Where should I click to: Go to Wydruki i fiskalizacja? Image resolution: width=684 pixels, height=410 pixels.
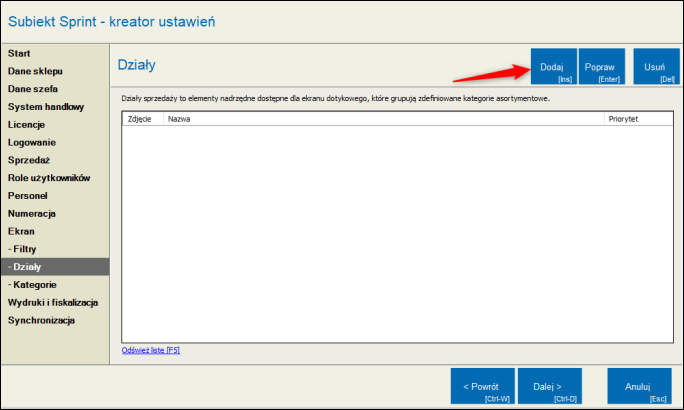point(53,303)
